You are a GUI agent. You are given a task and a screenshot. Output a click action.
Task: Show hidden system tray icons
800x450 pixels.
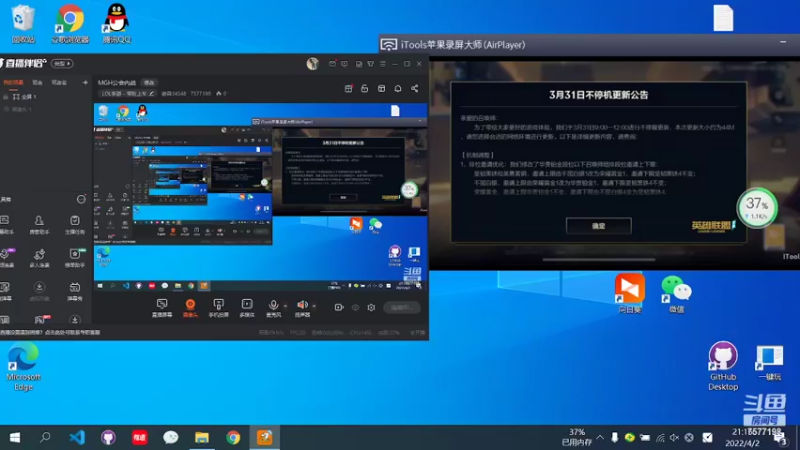(x=600, y=437)
